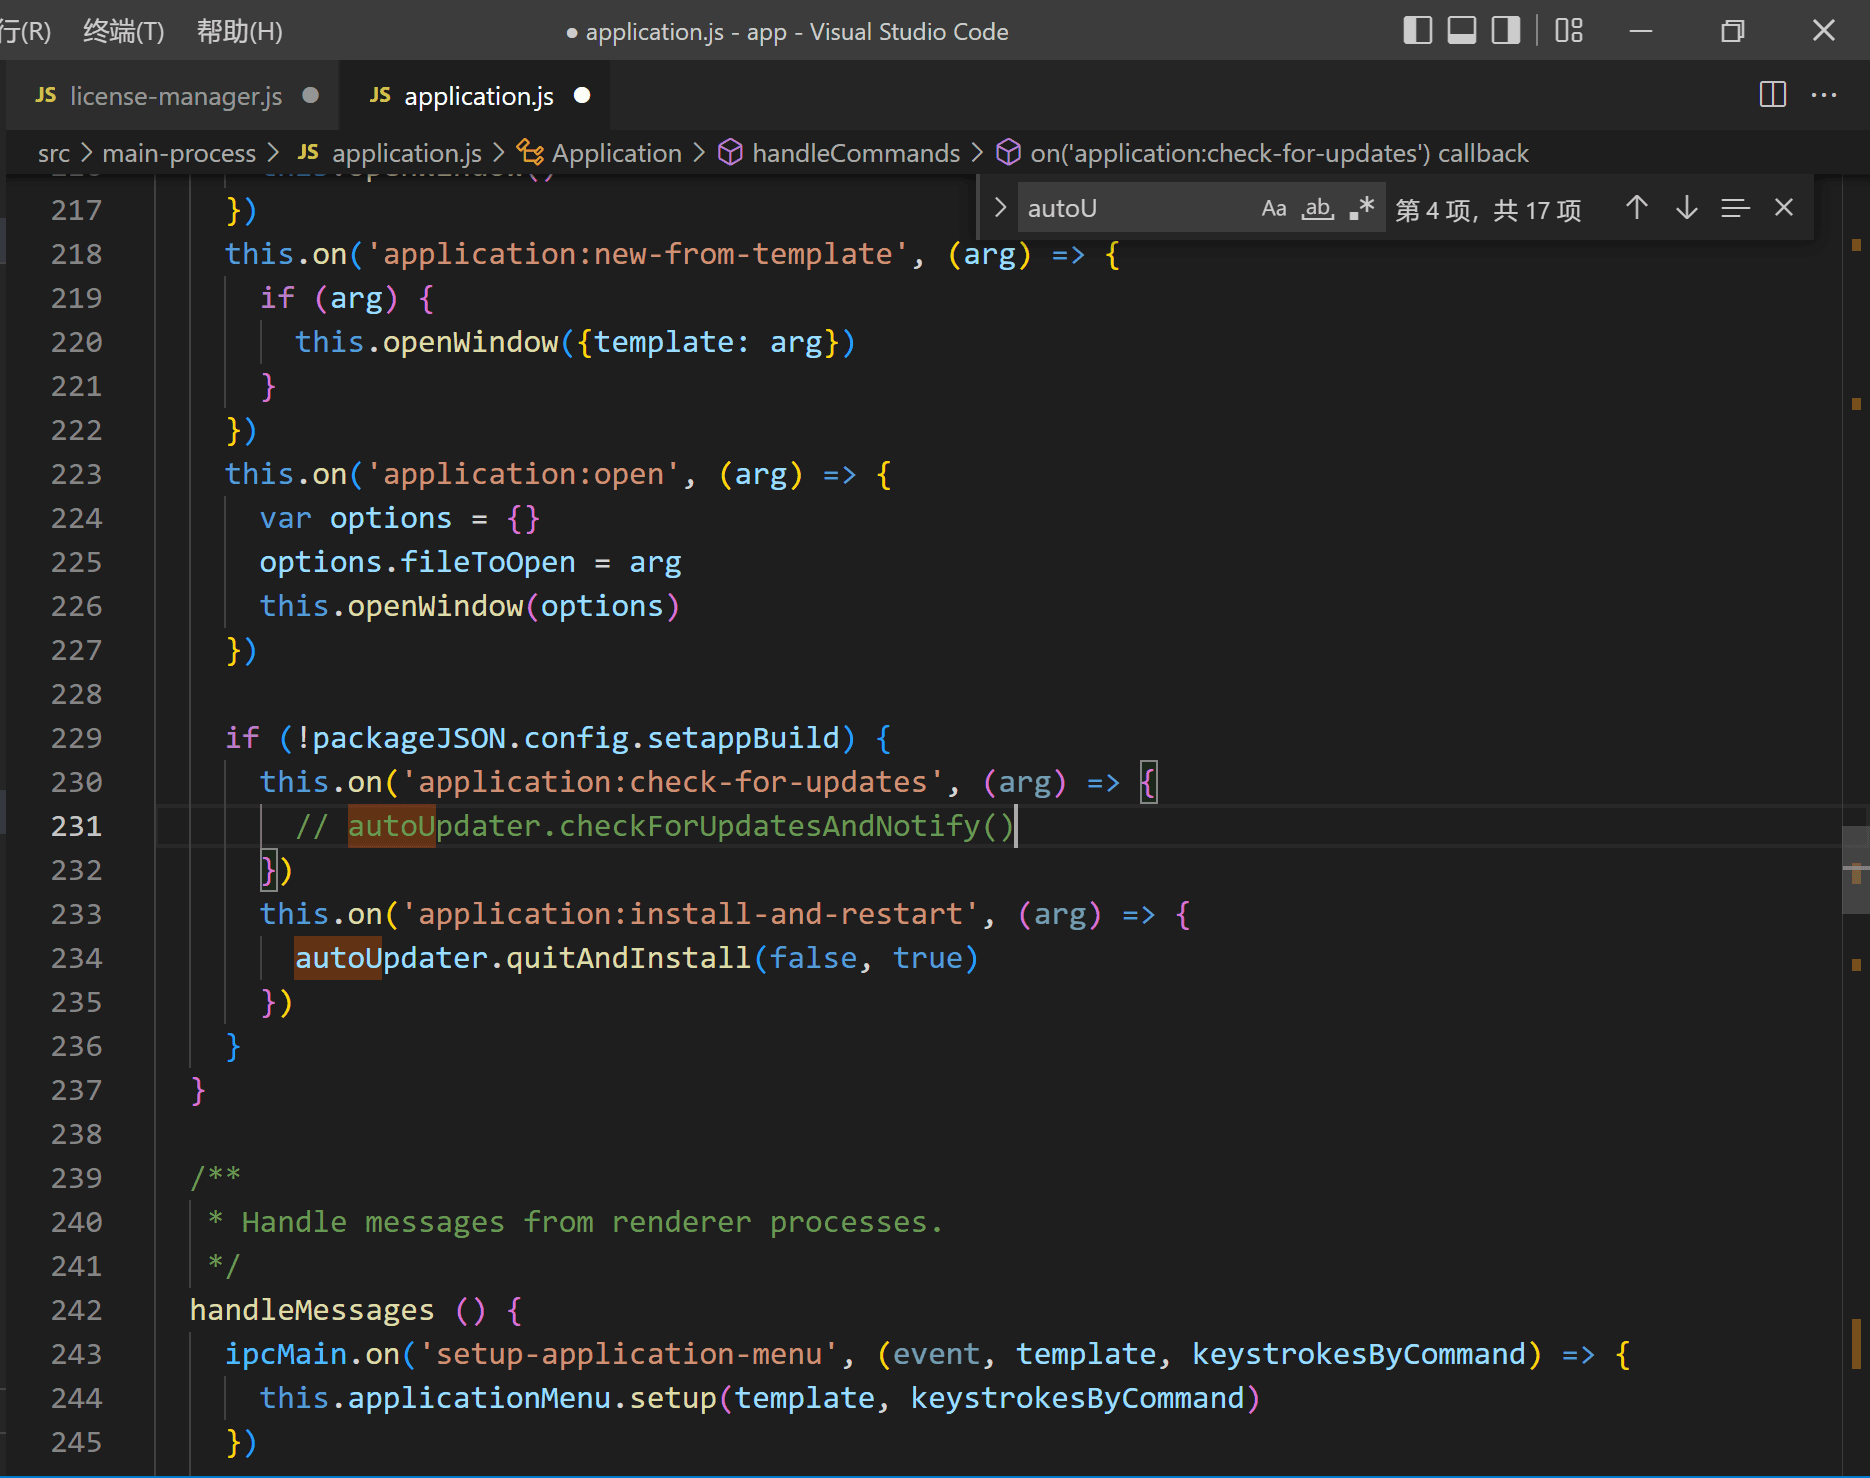Click 'setup-application-menu' string
The image size is (1870, 1478).
pos(628,1354)
